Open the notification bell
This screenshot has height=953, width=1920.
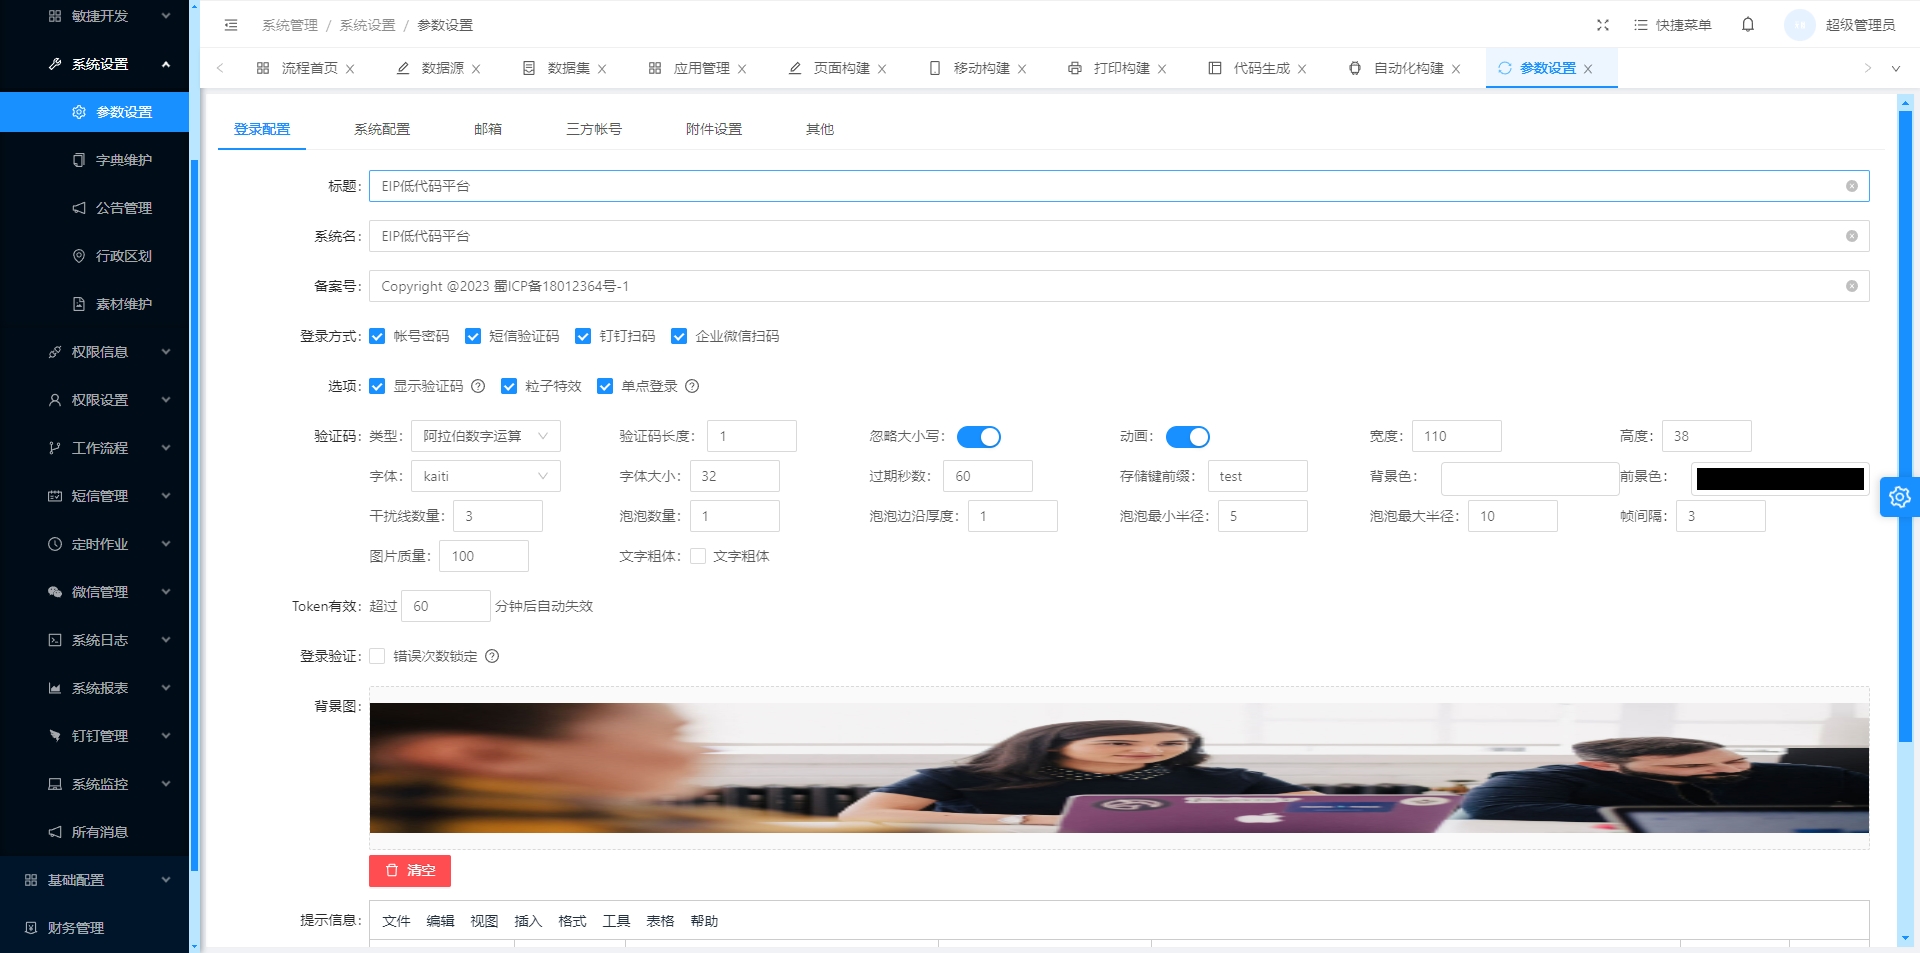click(1748, 25)
